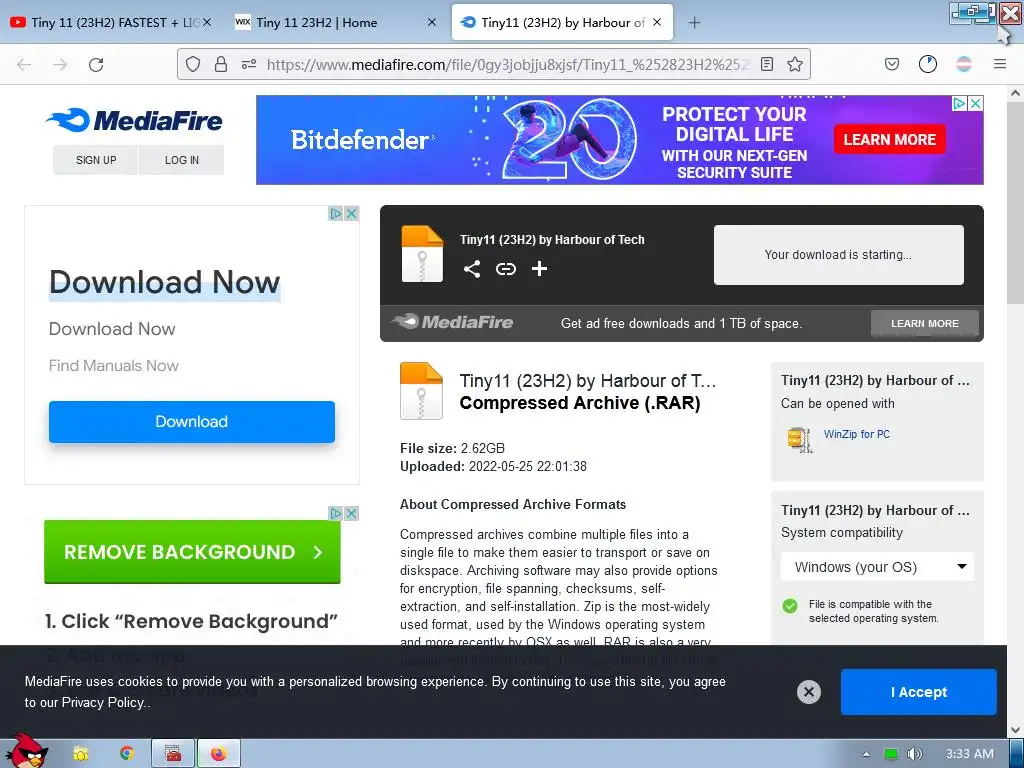Click the scrollbar down arrow
1024x768 pixels.
pos(1015,730)
